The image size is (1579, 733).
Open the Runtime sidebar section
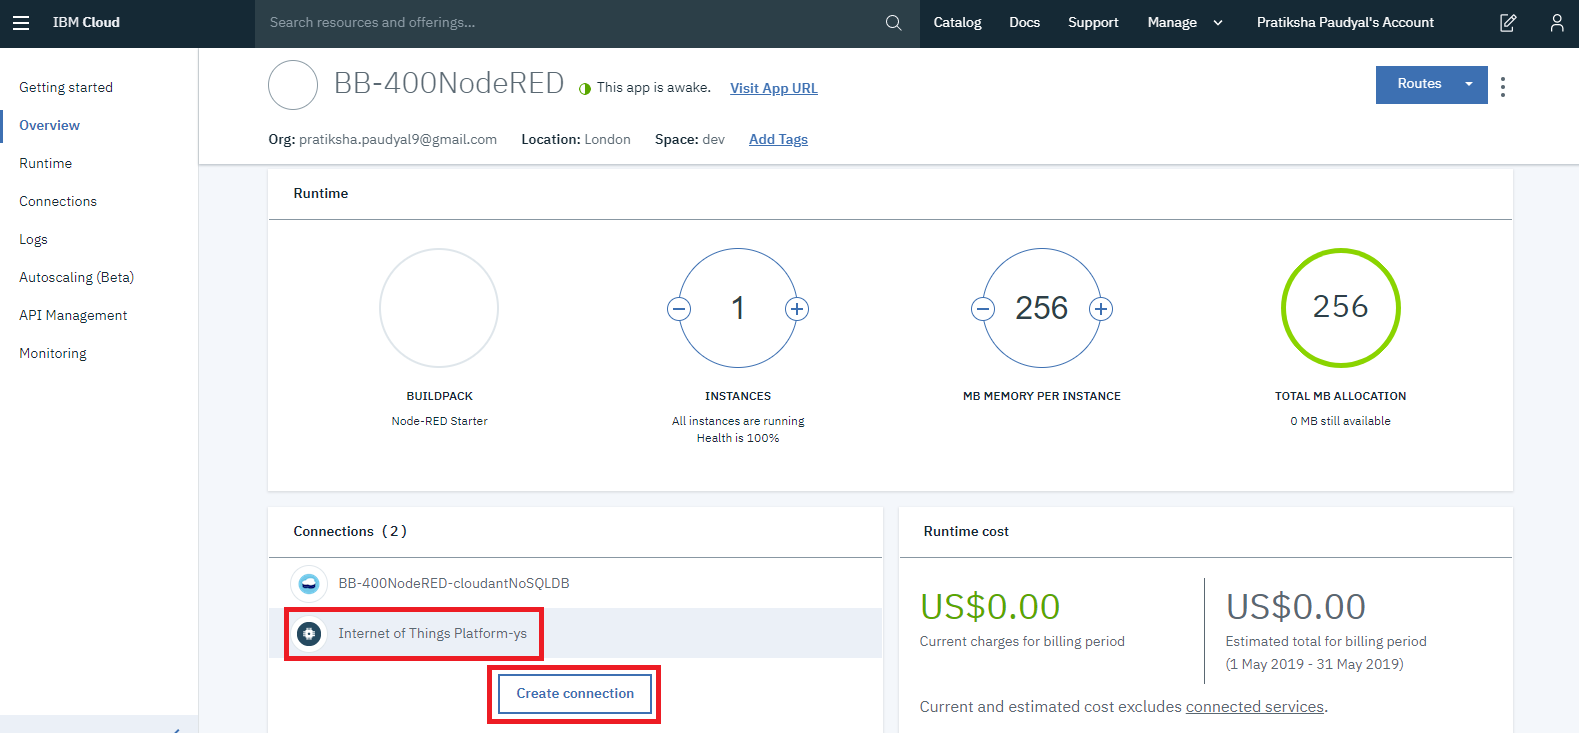[46, 163]
